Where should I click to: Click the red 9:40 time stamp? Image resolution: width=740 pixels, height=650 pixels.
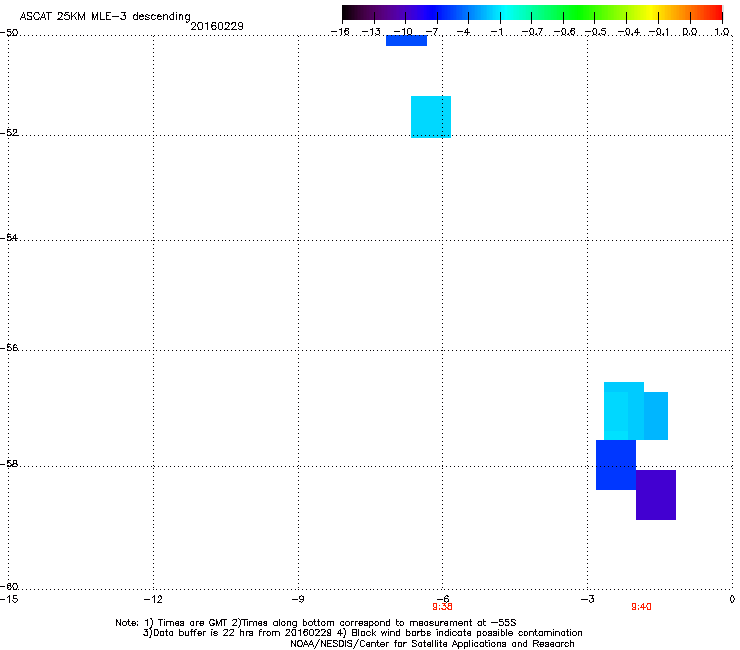pos(641,607)
